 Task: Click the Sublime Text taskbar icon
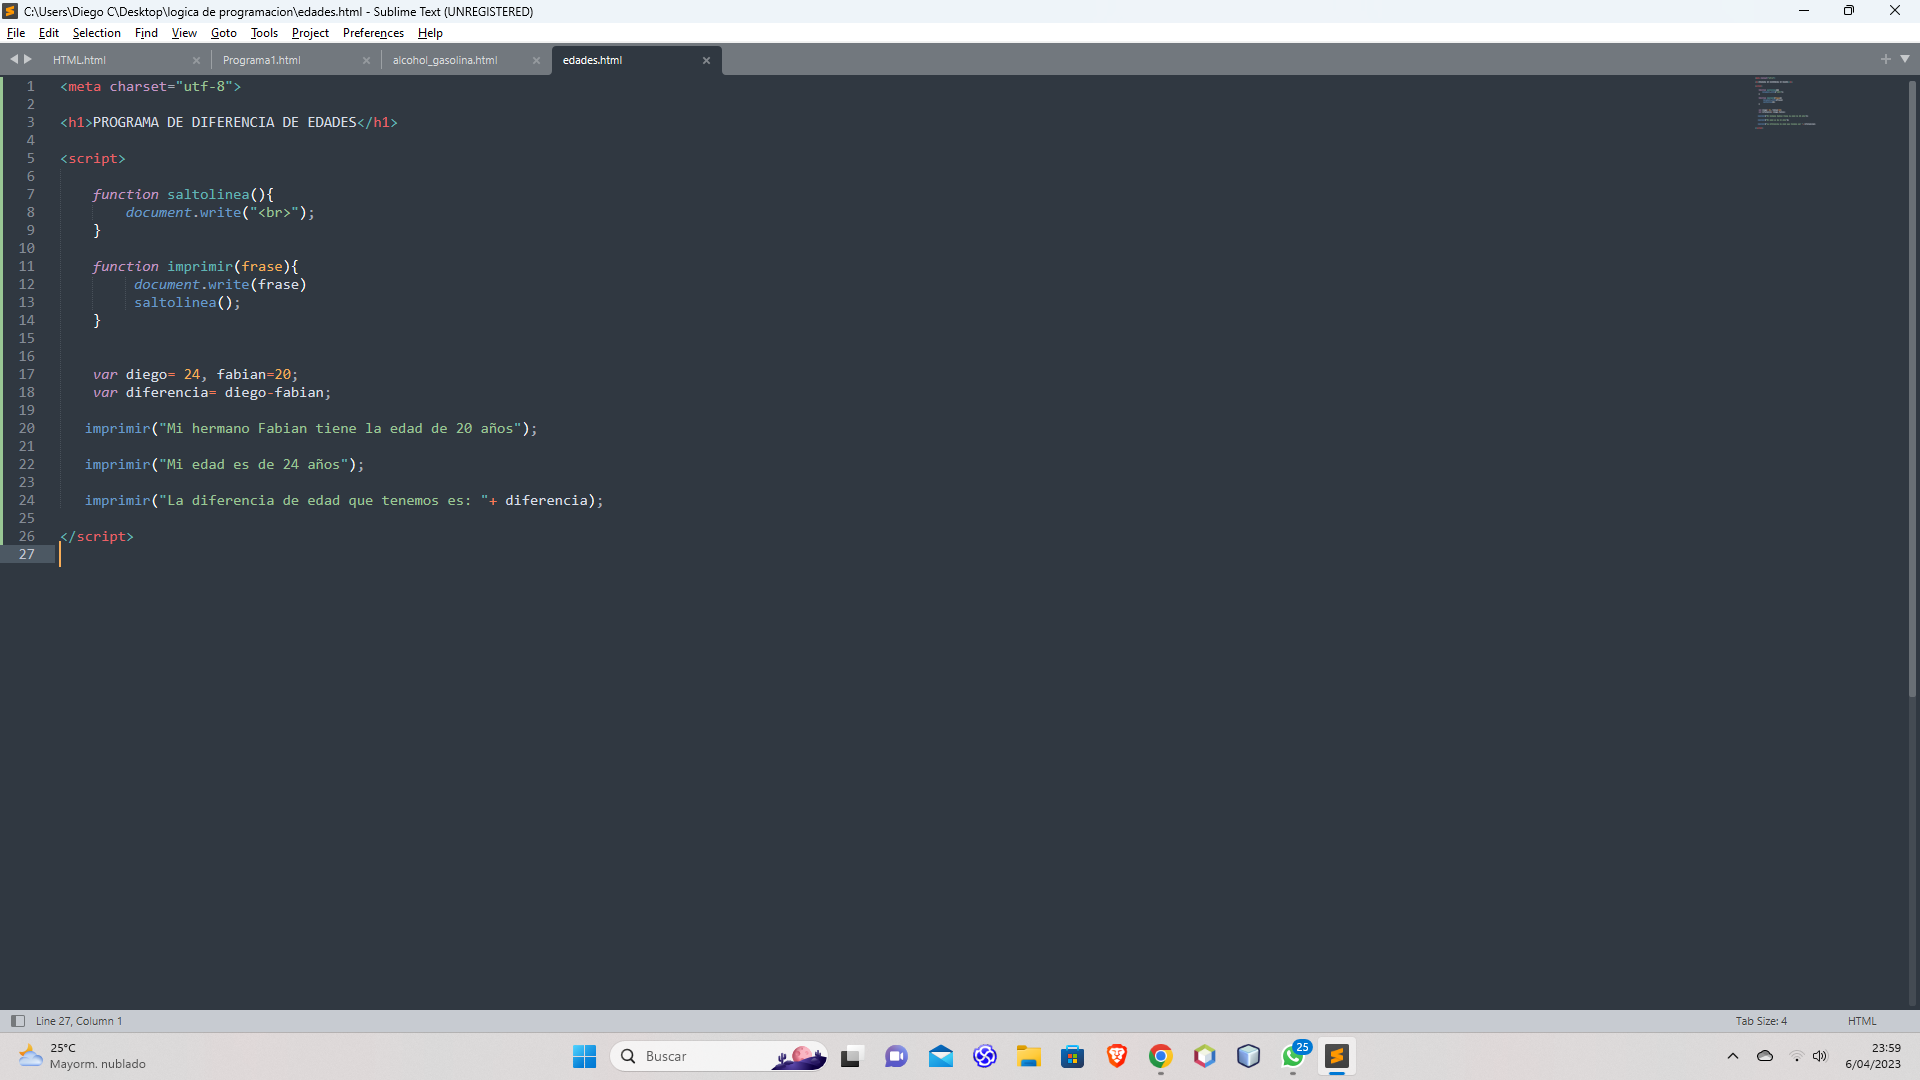click(1337, 1056)
